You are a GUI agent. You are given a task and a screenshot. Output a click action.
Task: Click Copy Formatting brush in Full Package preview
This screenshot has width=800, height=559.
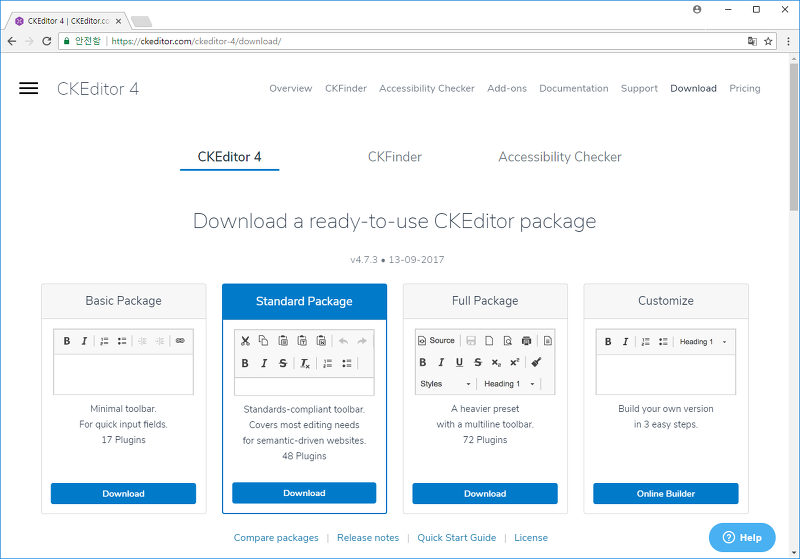coord(536,362)
